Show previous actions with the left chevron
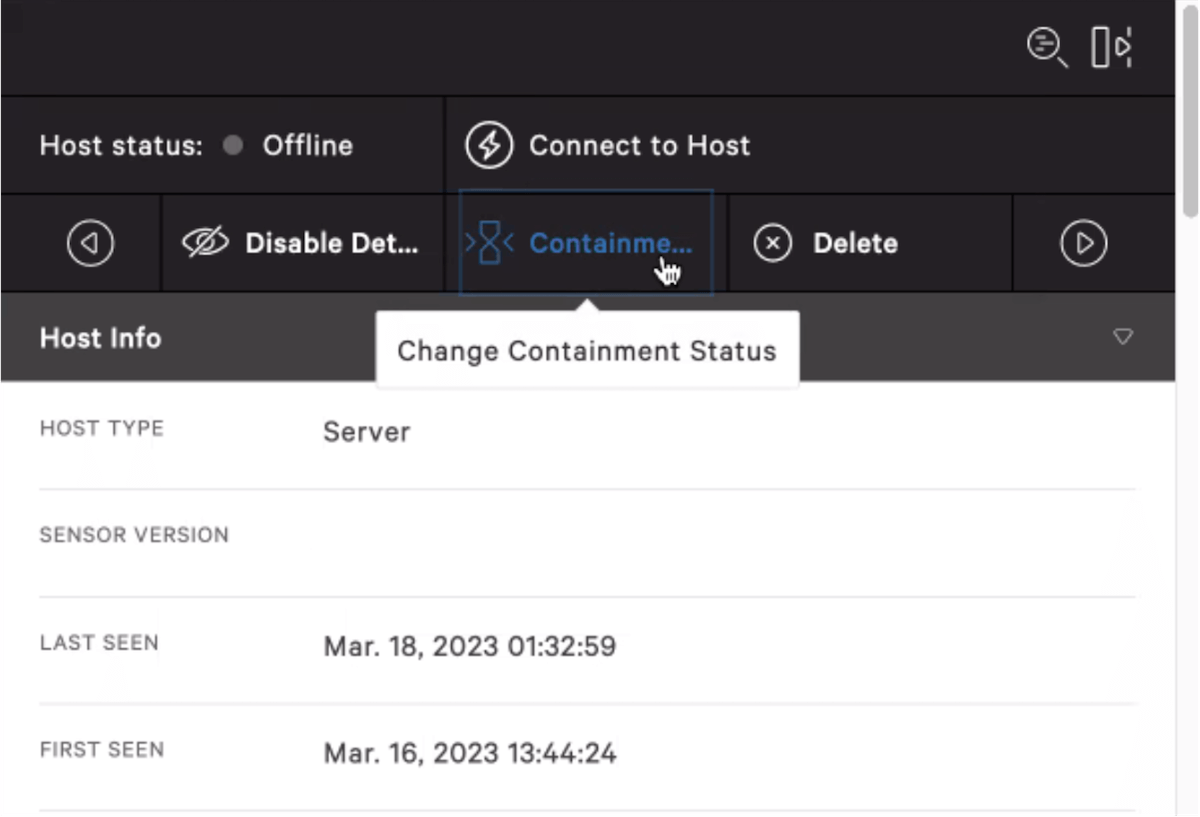This screenshot has height=817, width=1200. (x=91, y=242)
